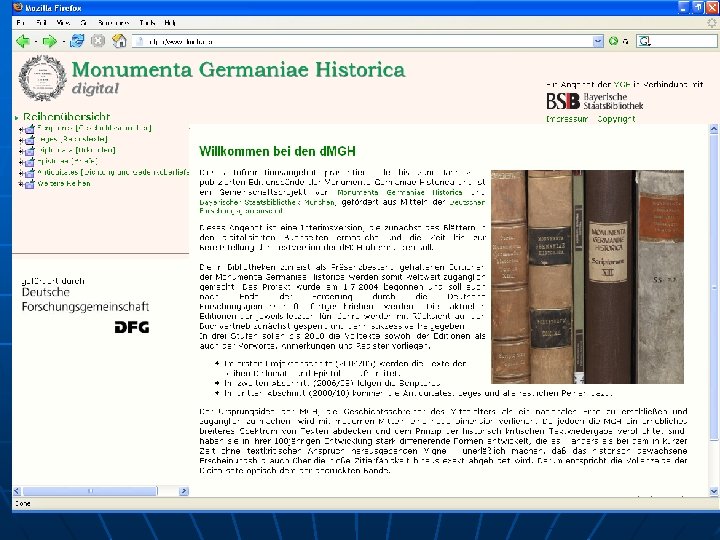Open the Forward button history dropdown arrow
Viewport: 720px width, 540px height.
tap(63, 42)
